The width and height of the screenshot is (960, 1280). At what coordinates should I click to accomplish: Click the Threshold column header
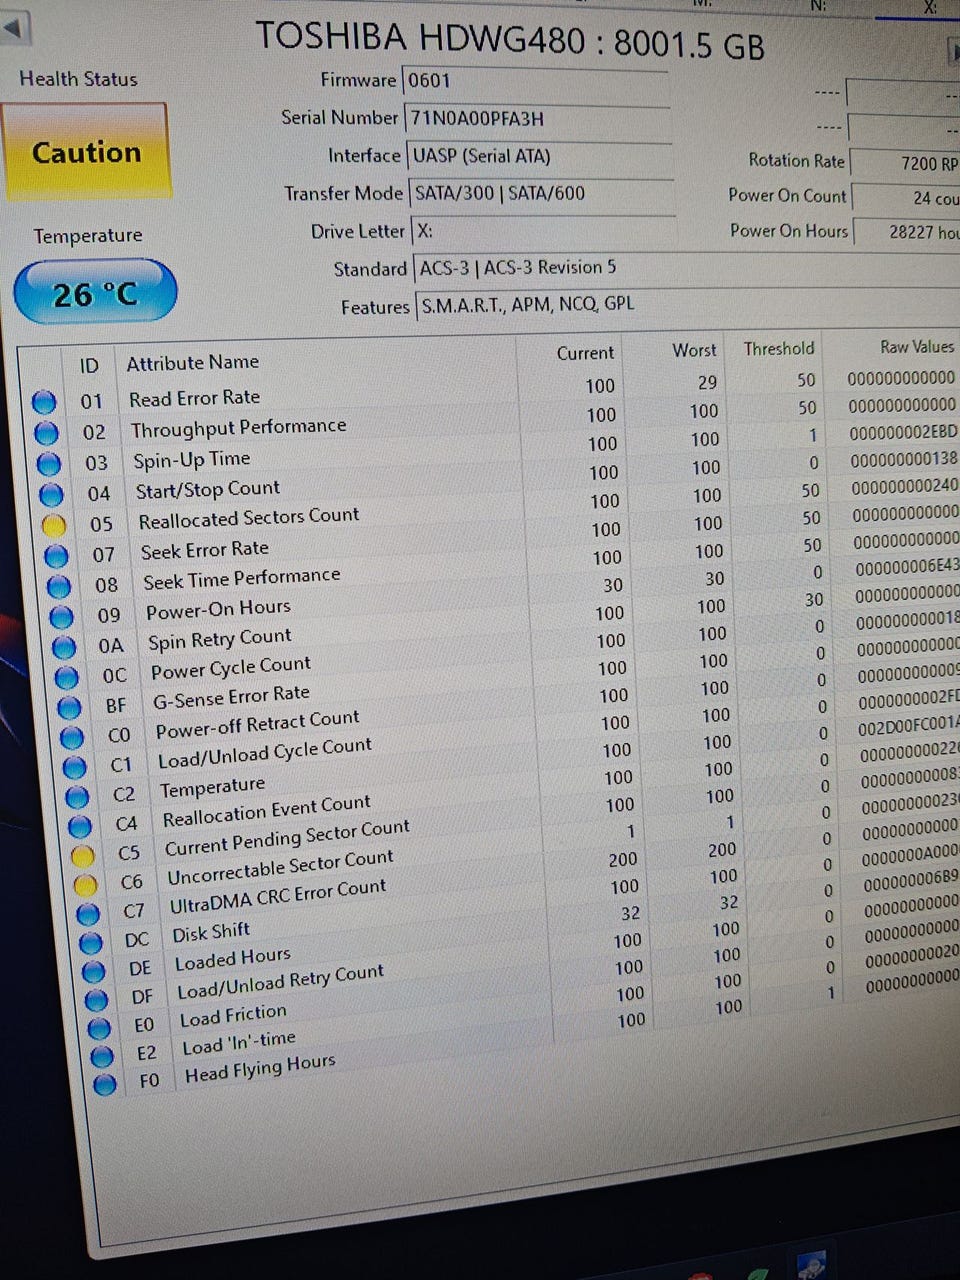(779, 348)
